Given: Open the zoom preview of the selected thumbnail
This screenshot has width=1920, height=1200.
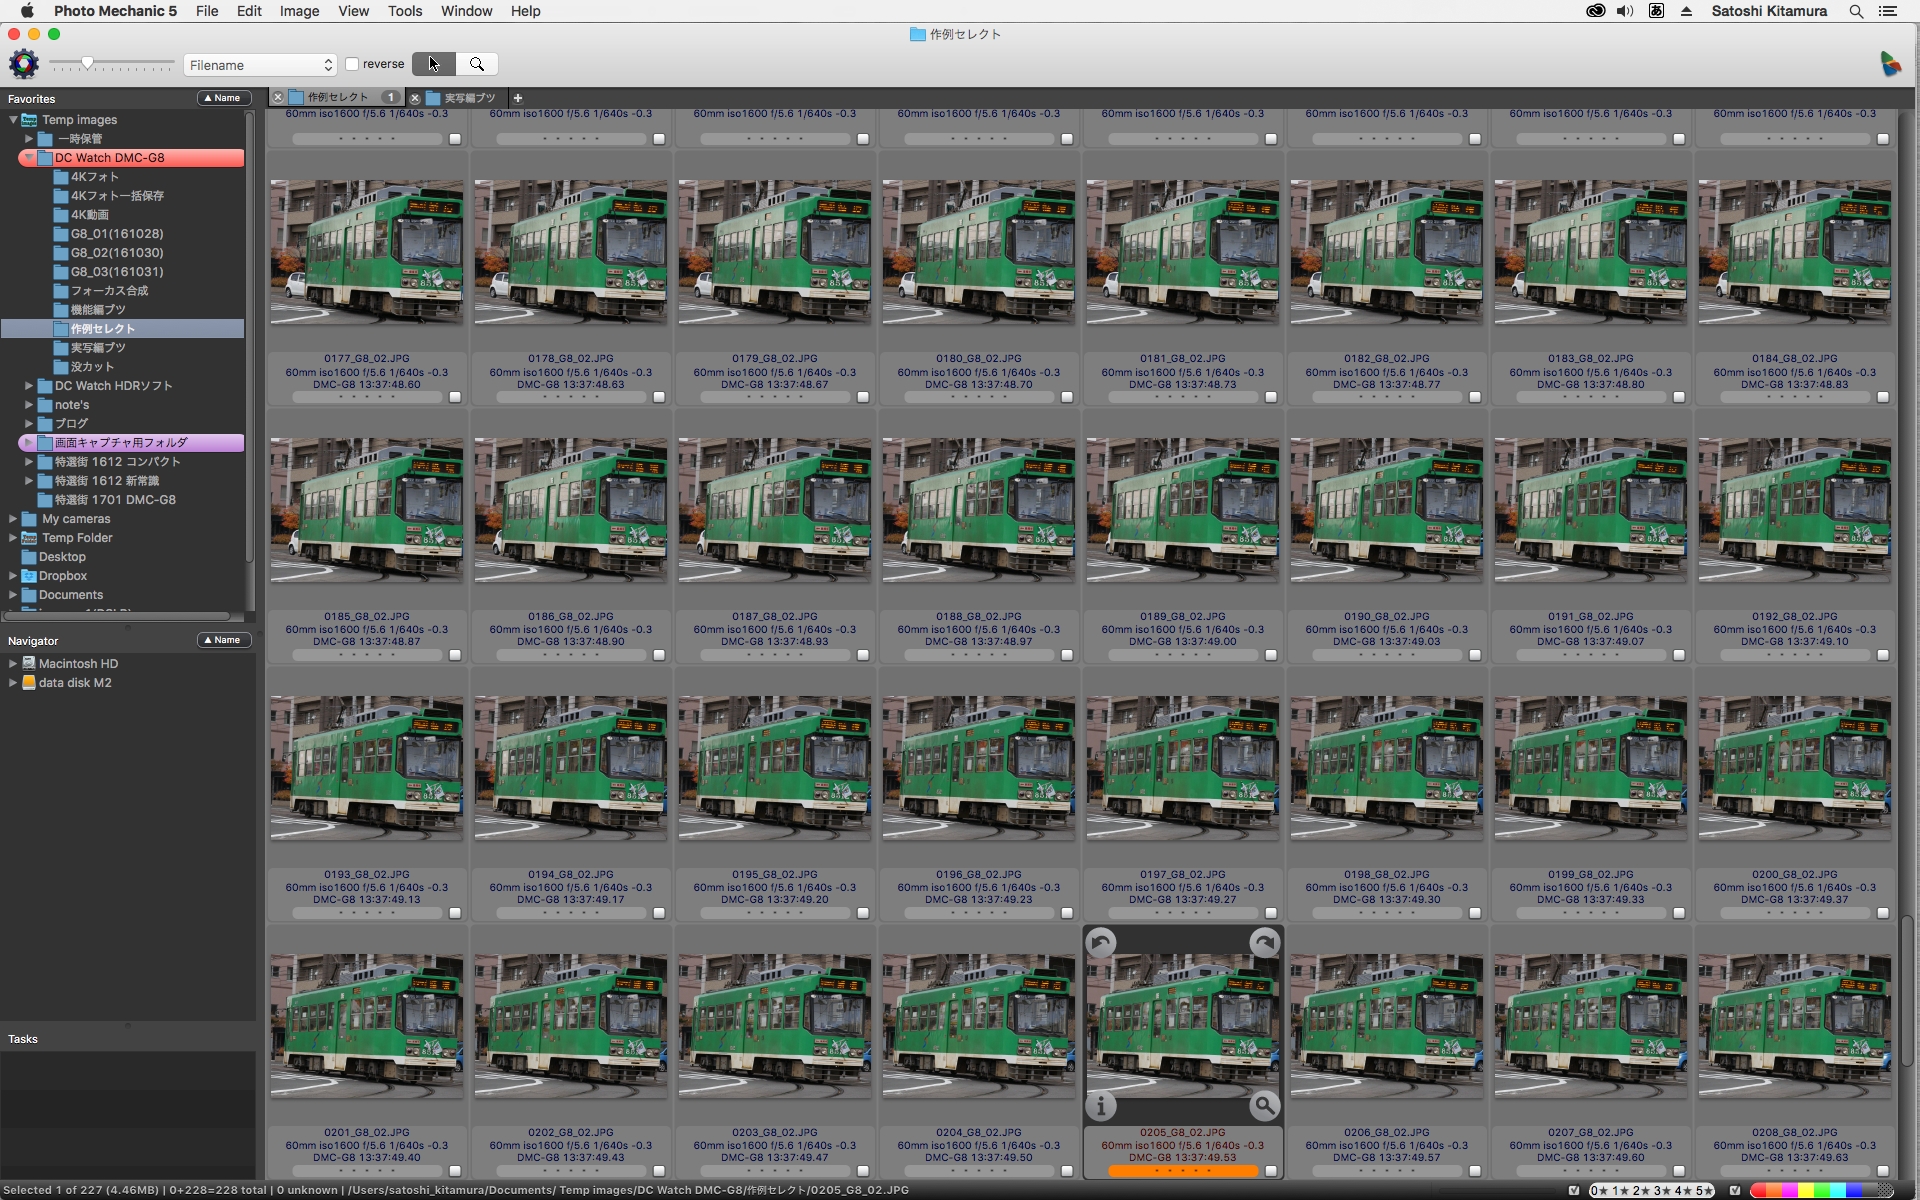Looking at the screenshot, I should click(x=1264, y=1106).
